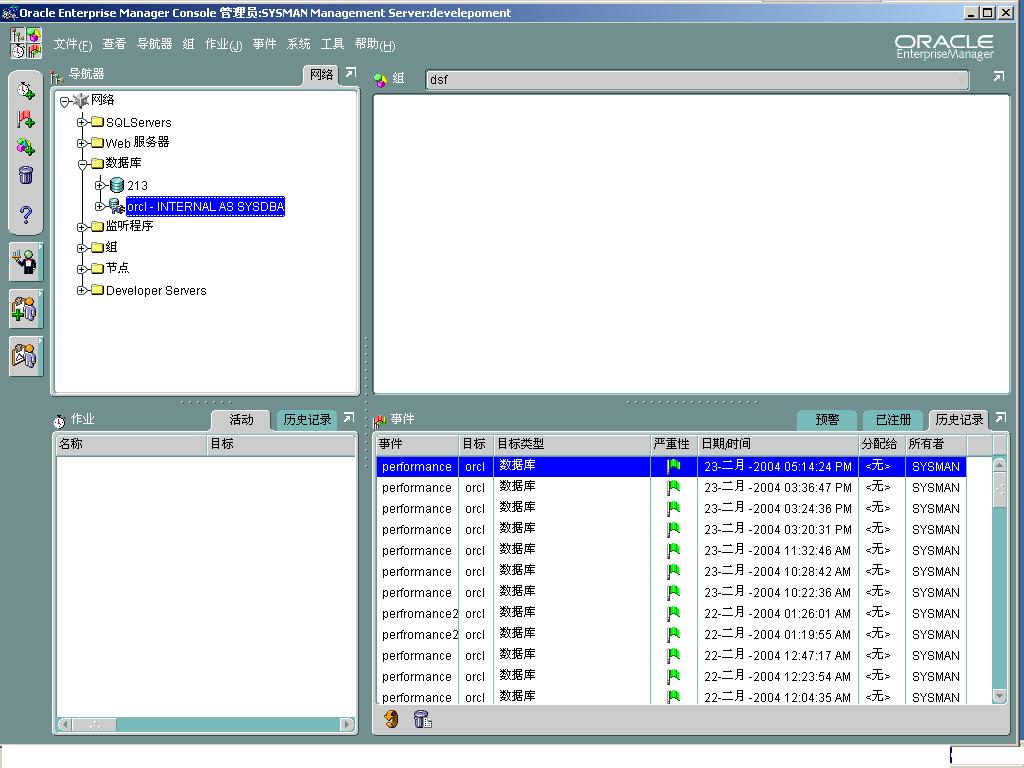Expand the 213 database node

[x=99, y=185]
